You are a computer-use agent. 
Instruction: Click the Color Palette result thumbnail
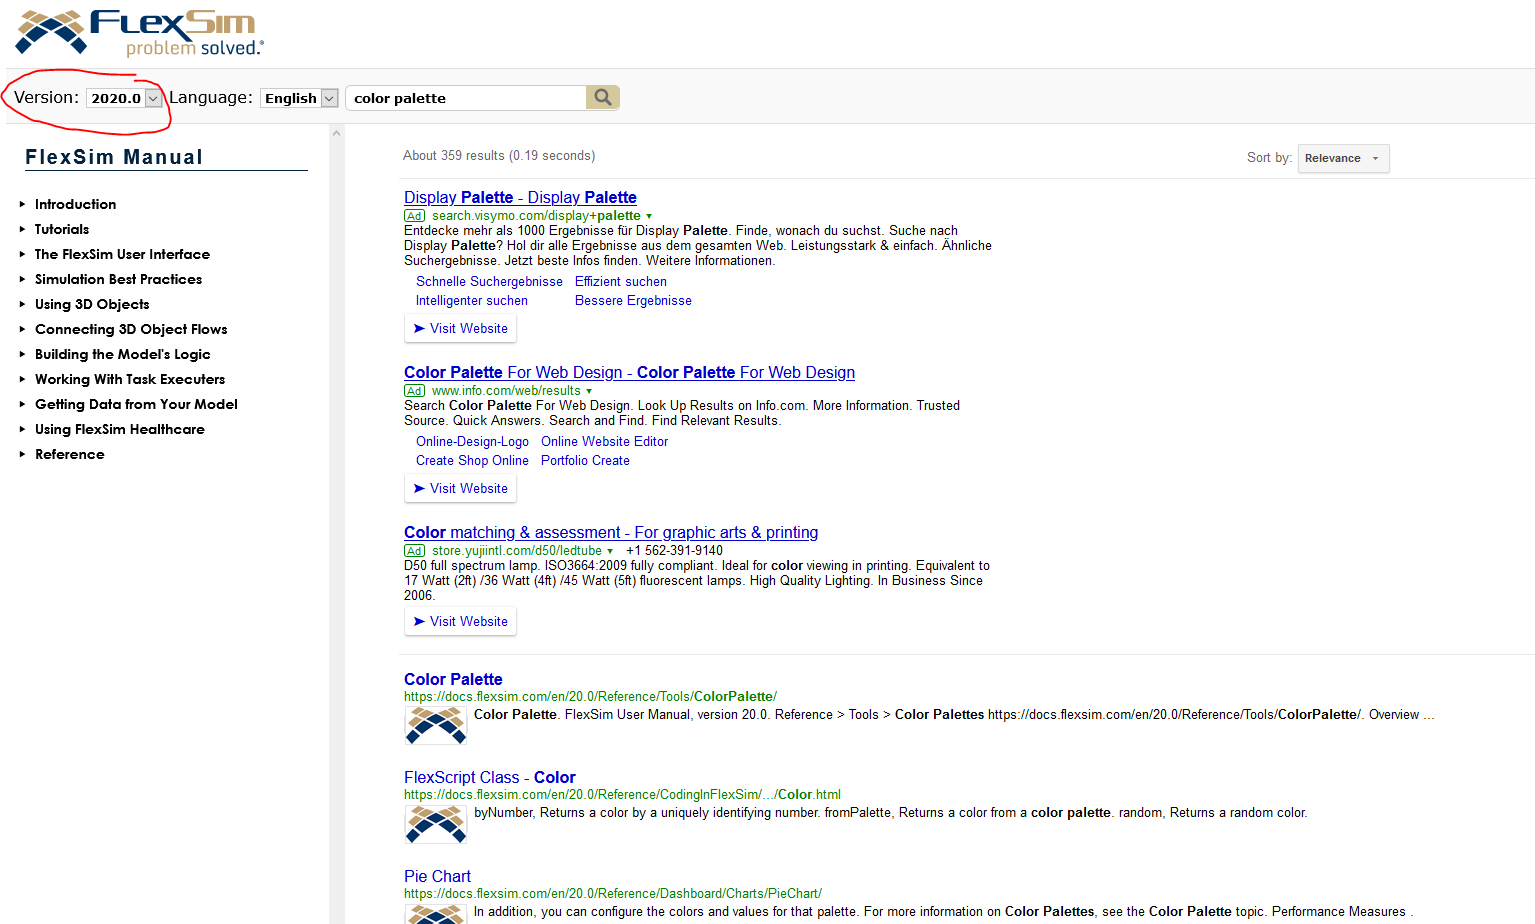click(435, 725)
